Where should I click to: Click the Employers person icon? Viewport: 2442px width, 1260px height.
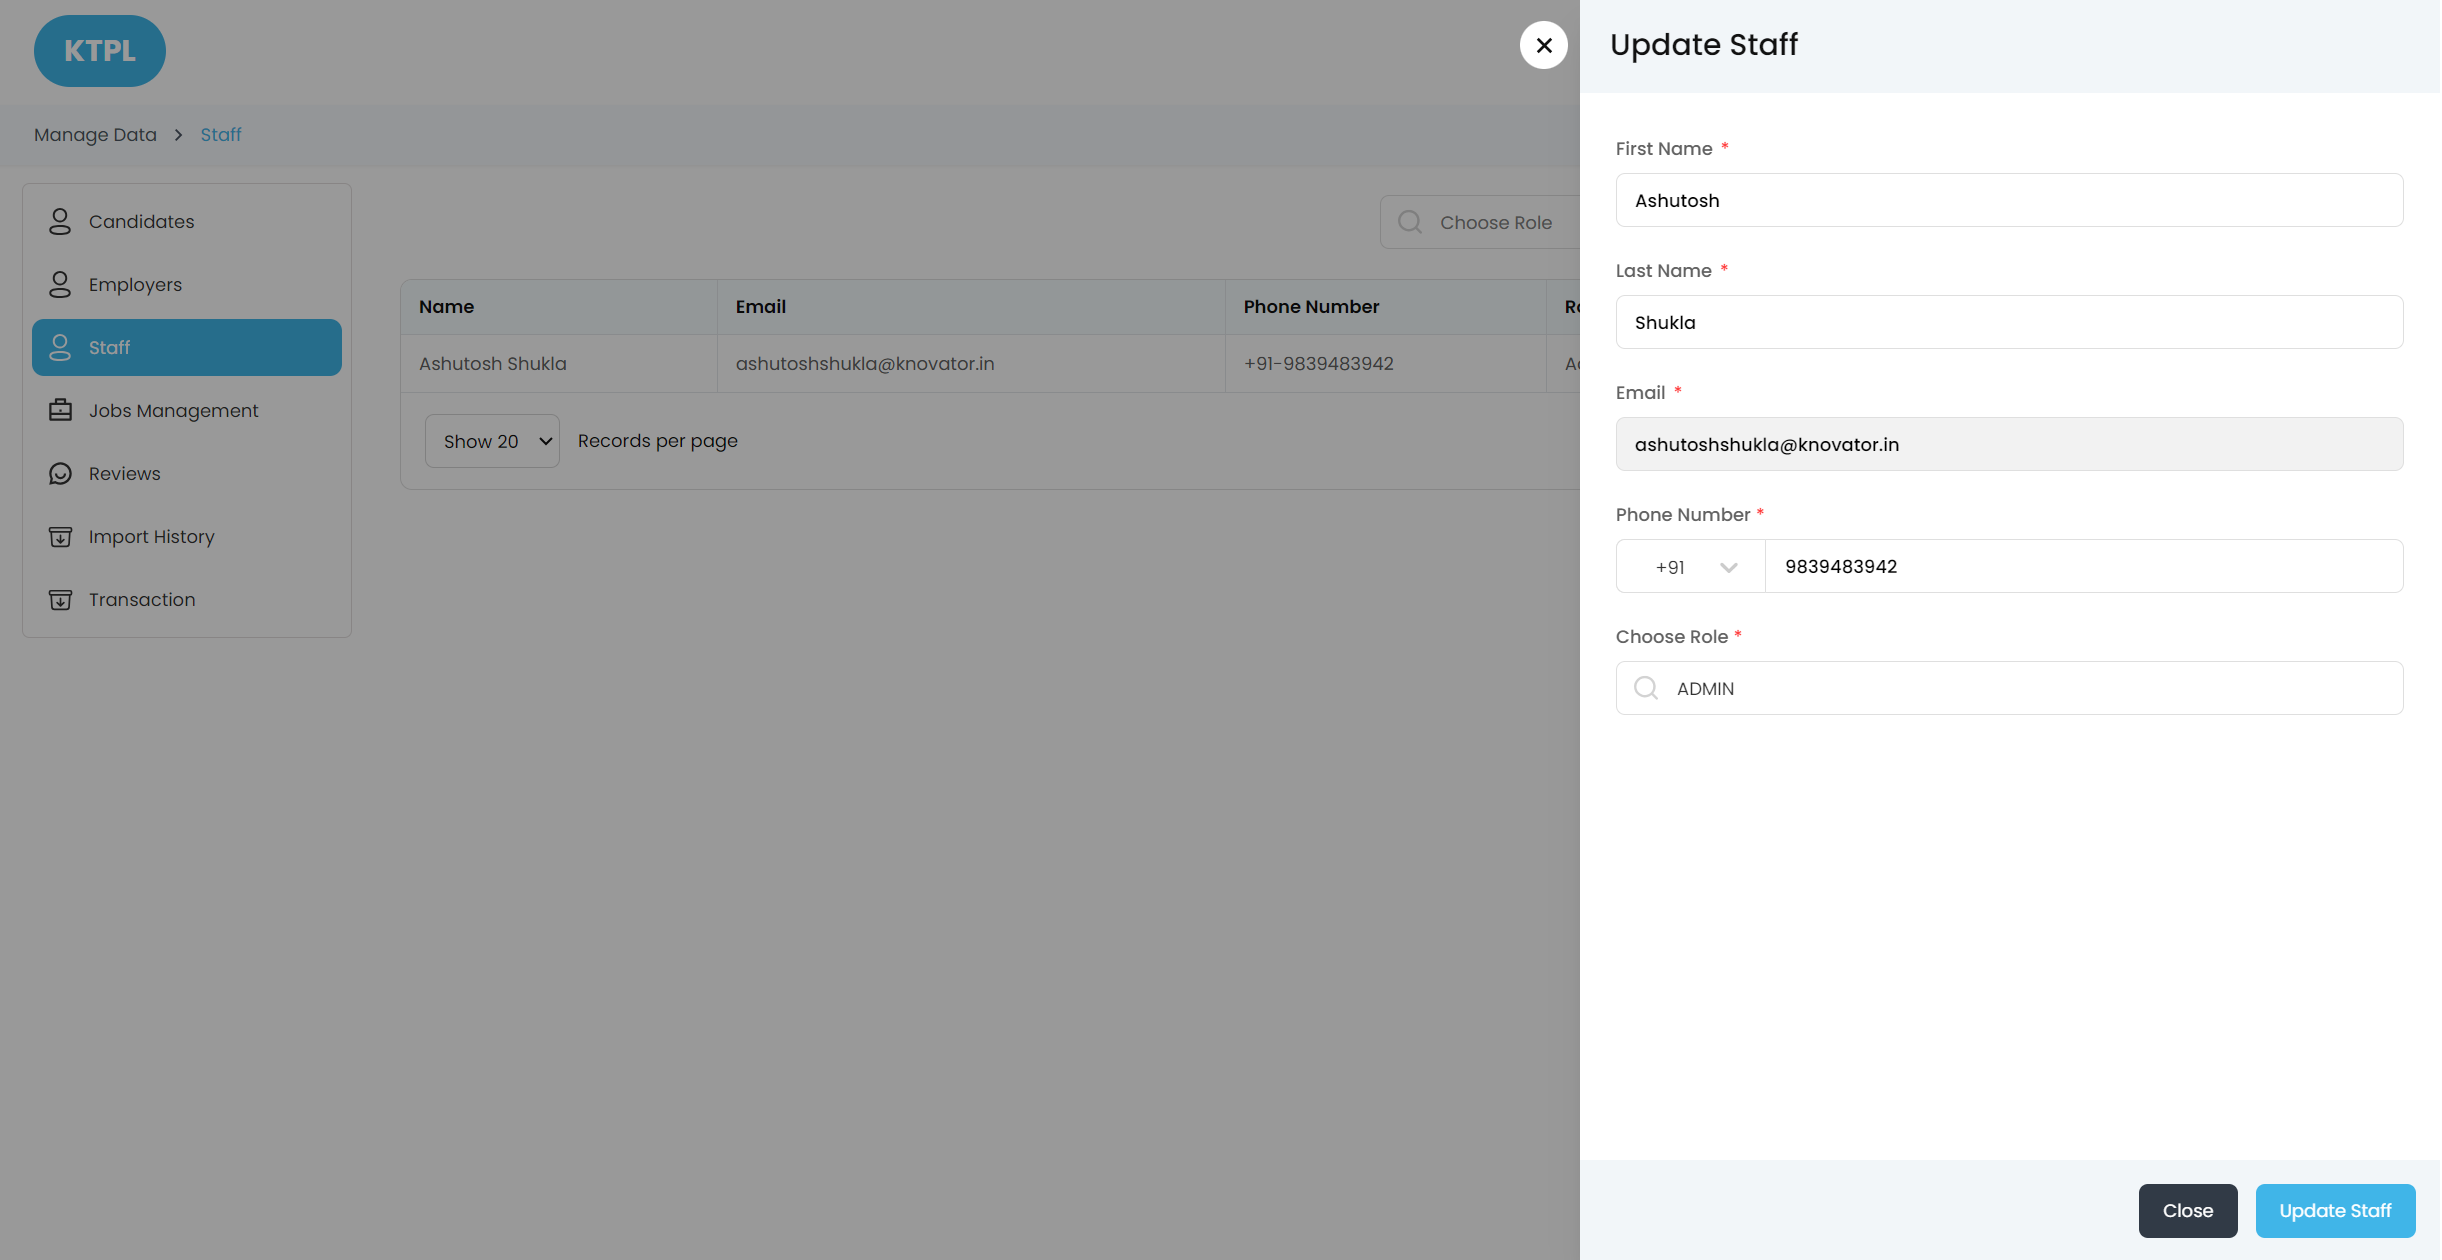pyautogui.click(x=60, y=284)
